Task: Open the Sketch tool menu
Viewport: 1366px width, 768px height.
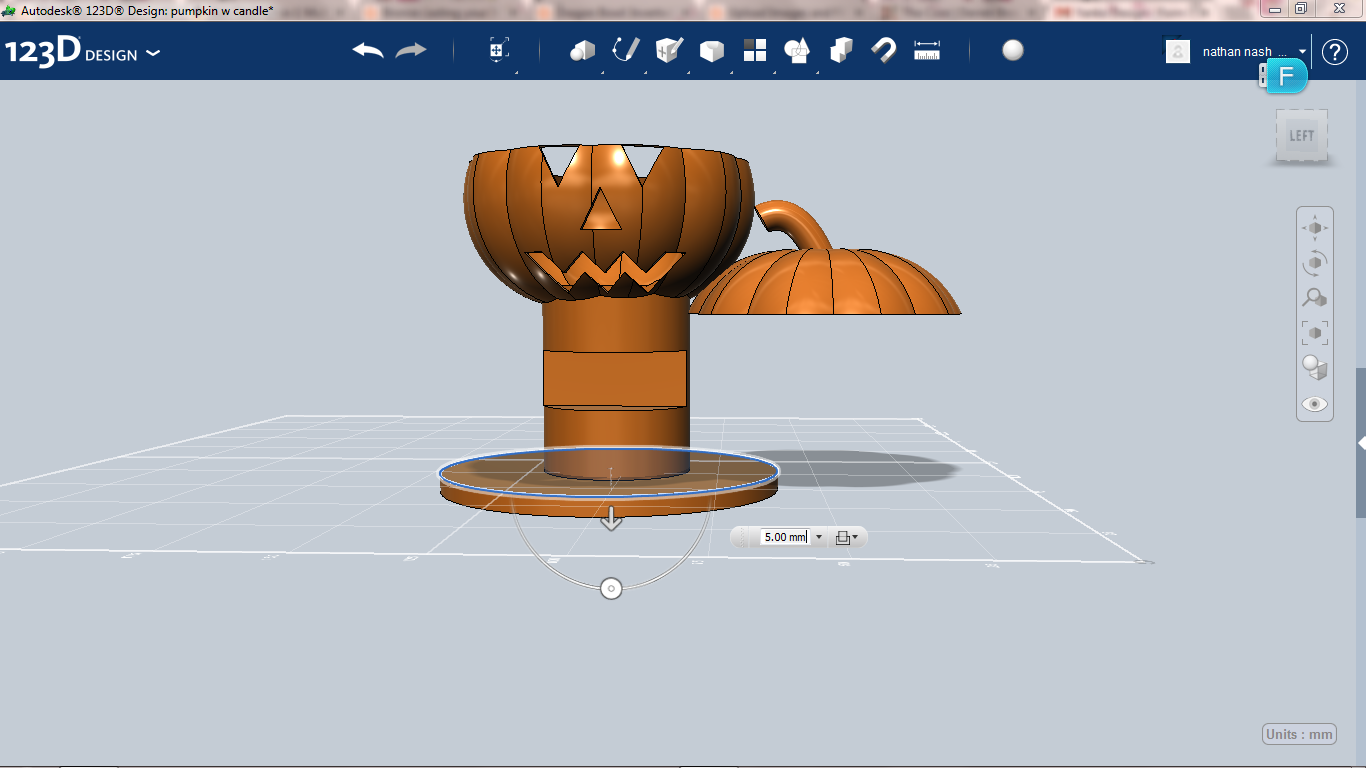Action: point(626,50)
